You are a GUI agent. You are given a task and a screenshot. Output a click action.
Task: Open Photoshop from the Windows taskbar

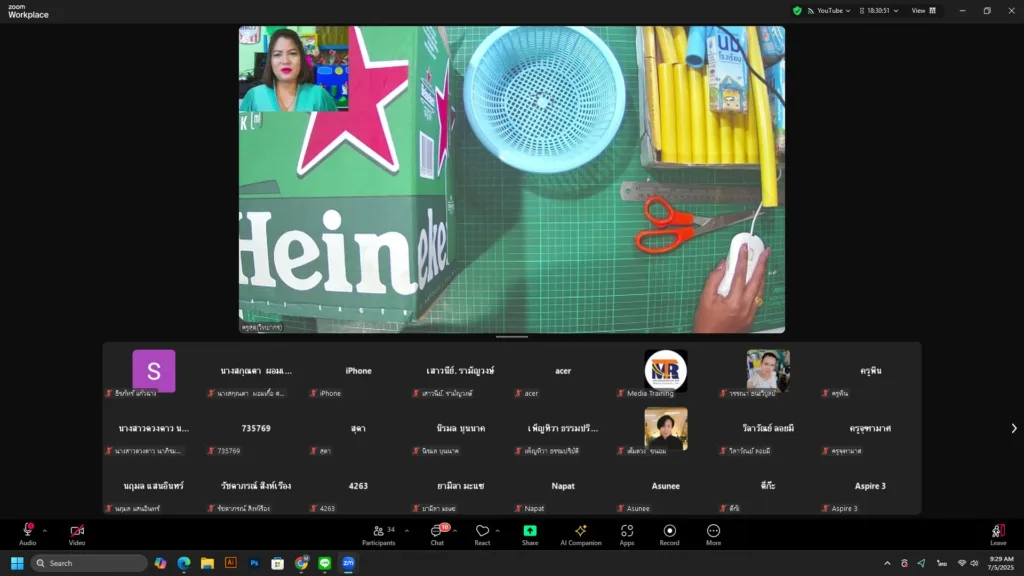(x=254, y=563)
